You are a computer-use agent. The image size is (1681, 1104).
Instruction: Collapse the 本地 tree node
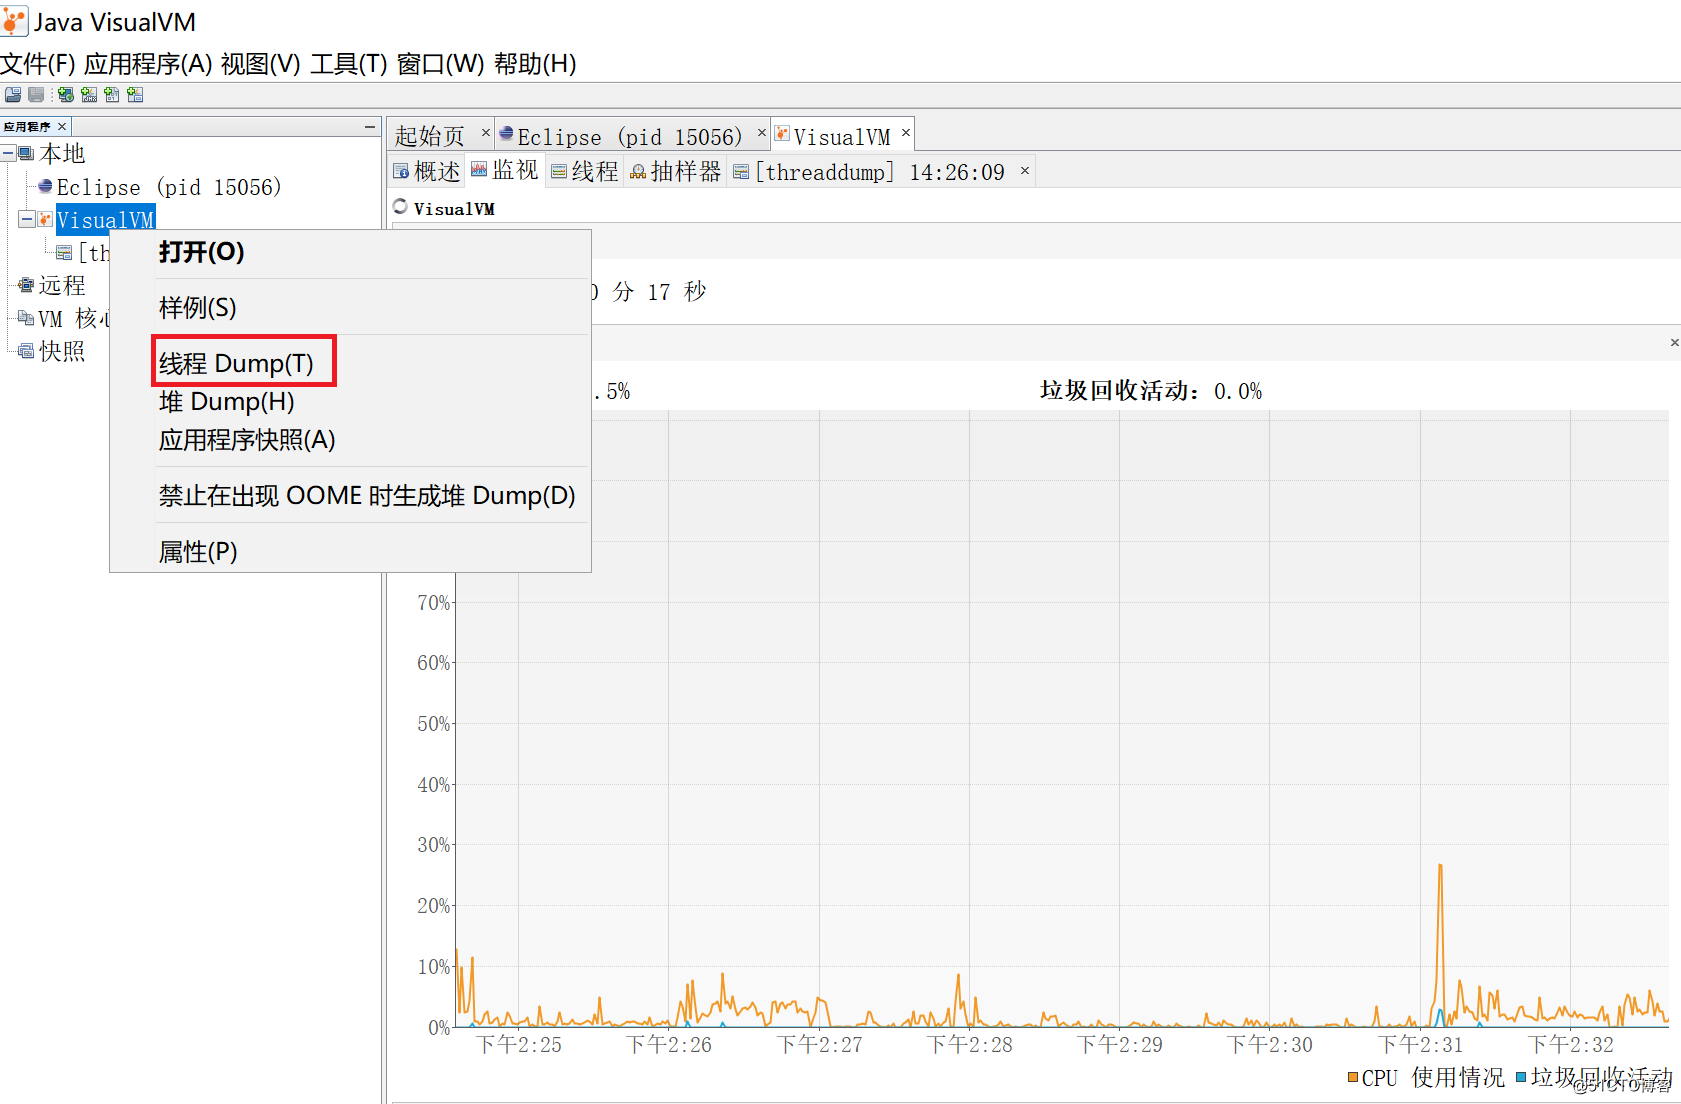tap(8, 153)
